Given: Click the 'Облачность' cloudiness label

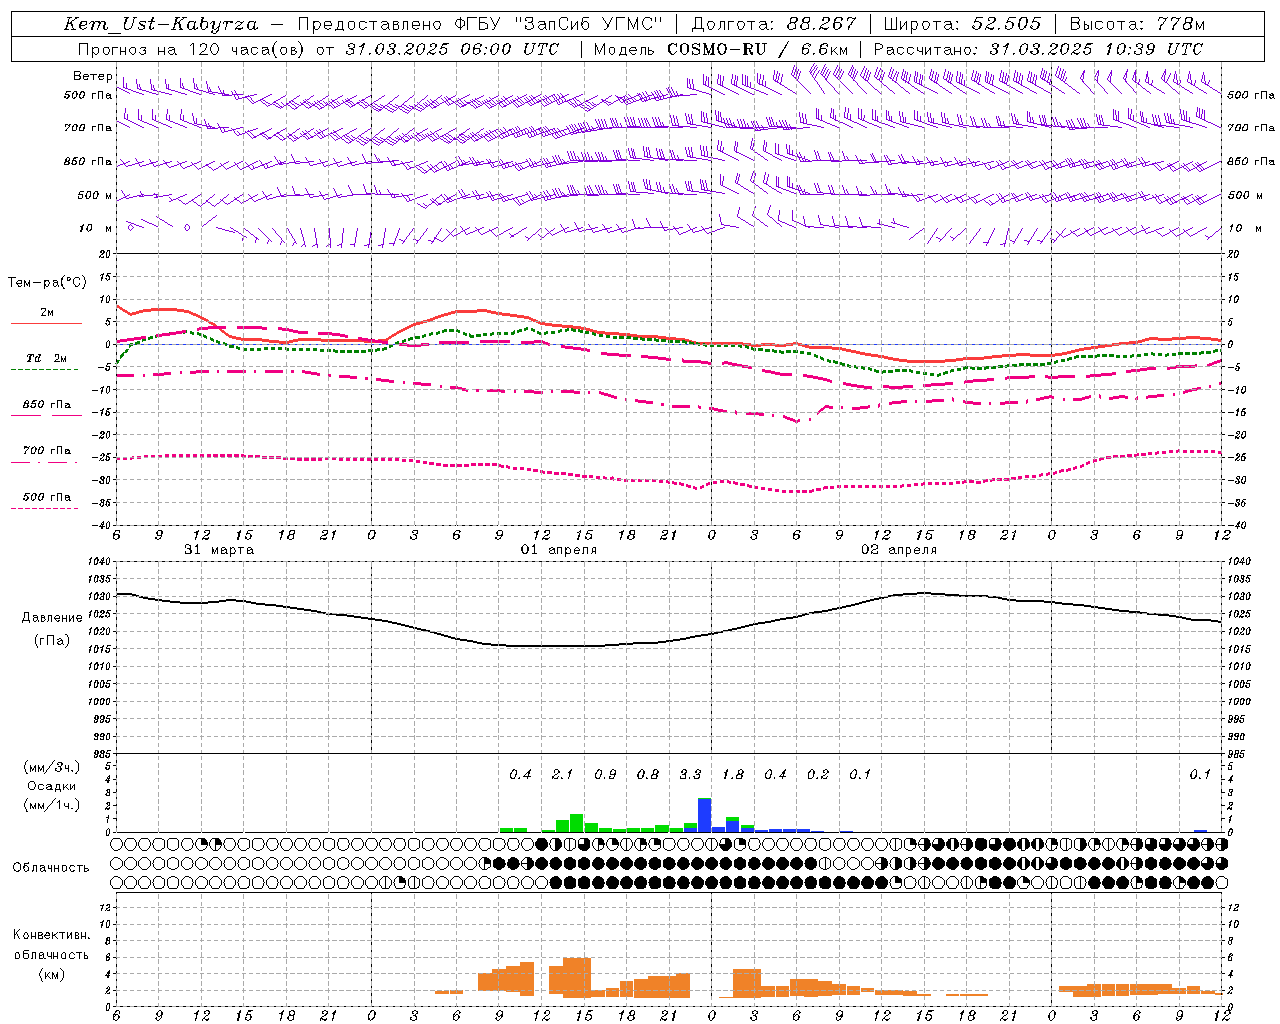Looking at the screenshot, I should coord(50,868).
